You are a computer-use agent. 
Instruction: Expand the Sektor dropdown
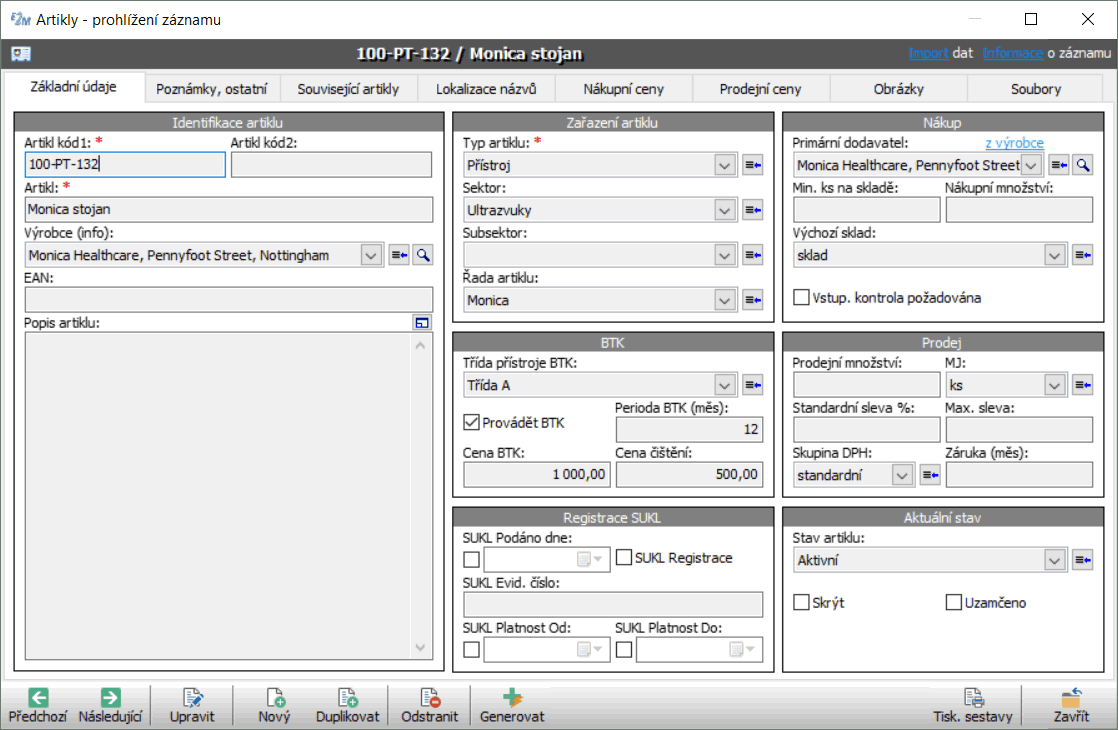click(724, 210)
